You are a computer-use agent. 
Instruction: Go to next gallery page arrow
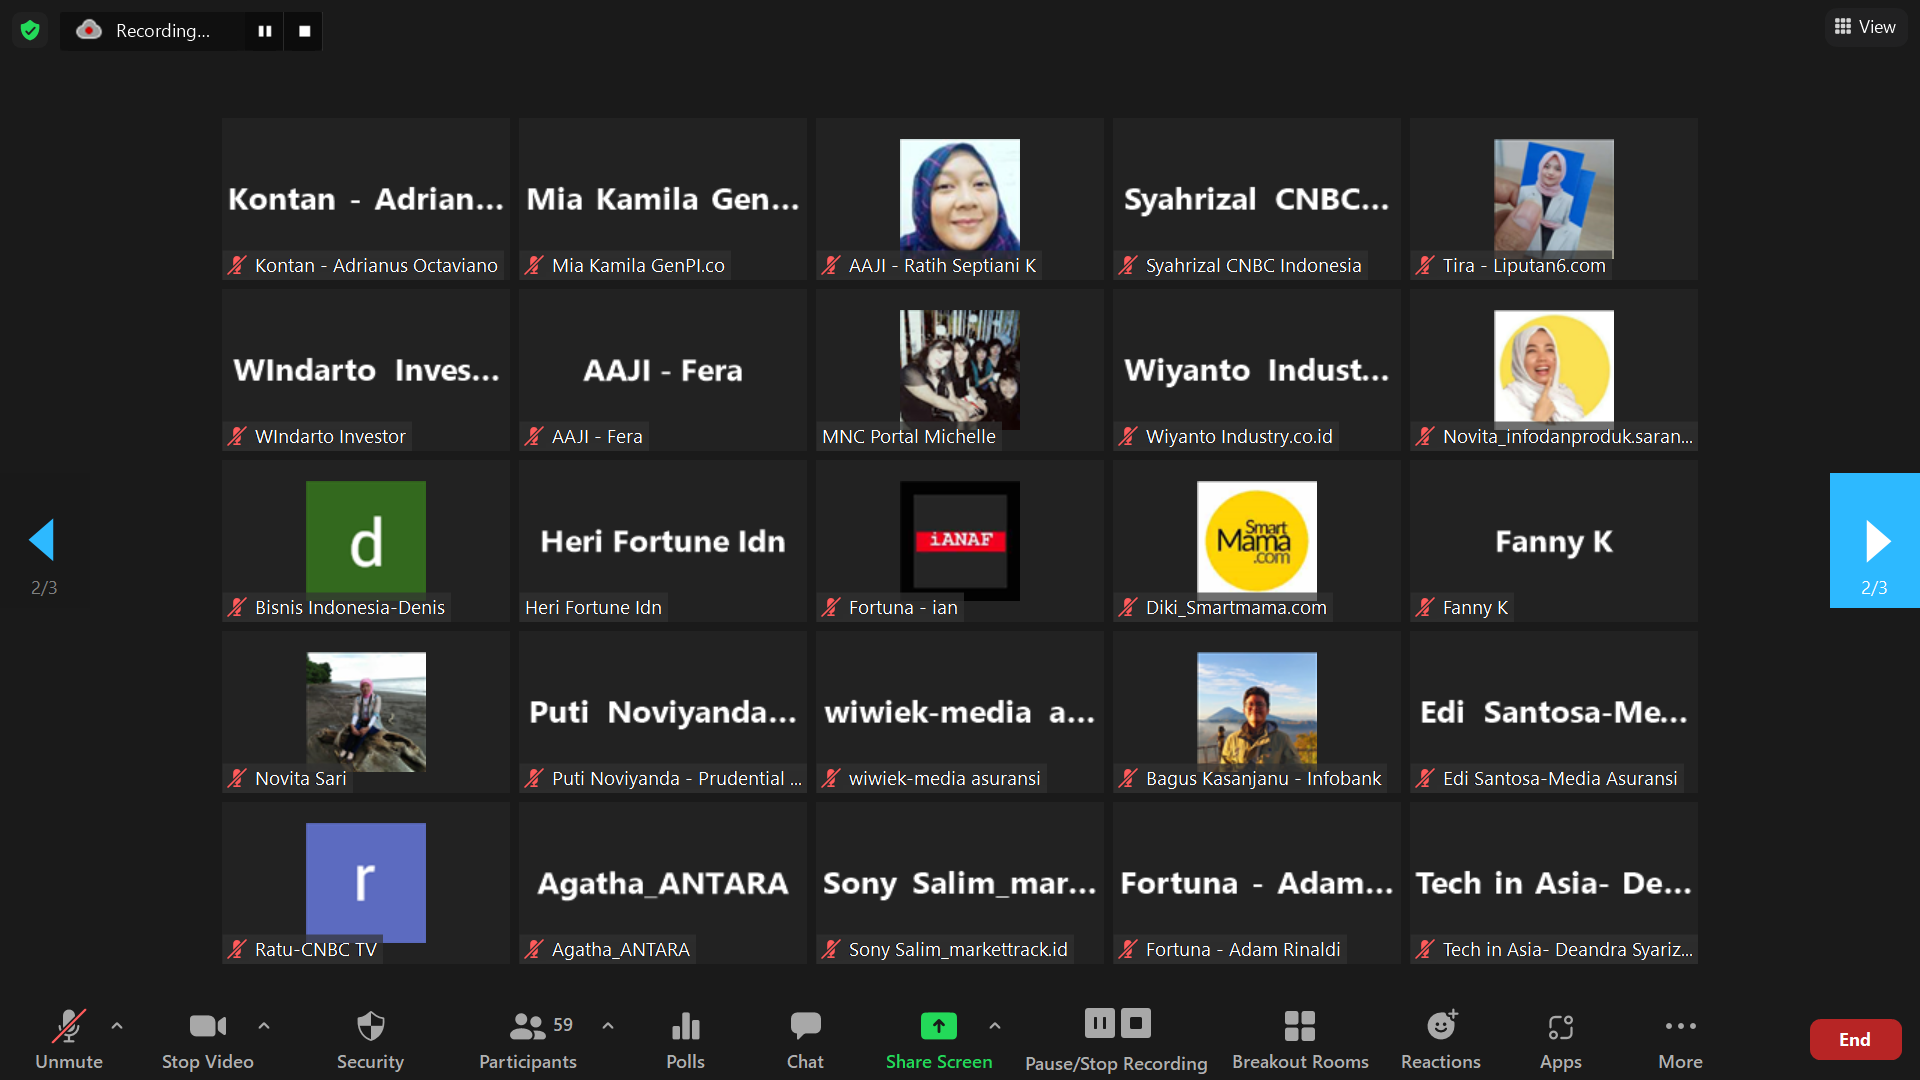1875,541
